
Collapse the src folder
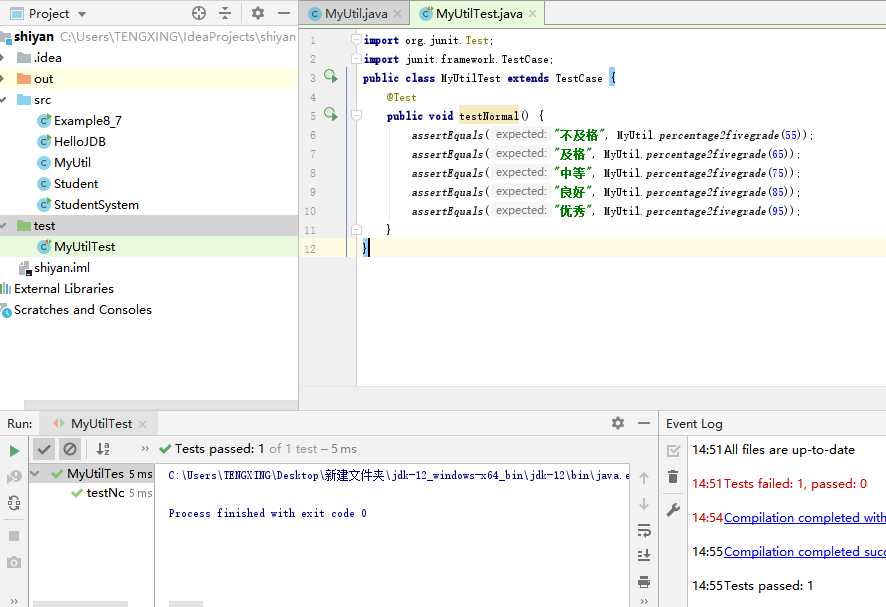click(3, 100)
